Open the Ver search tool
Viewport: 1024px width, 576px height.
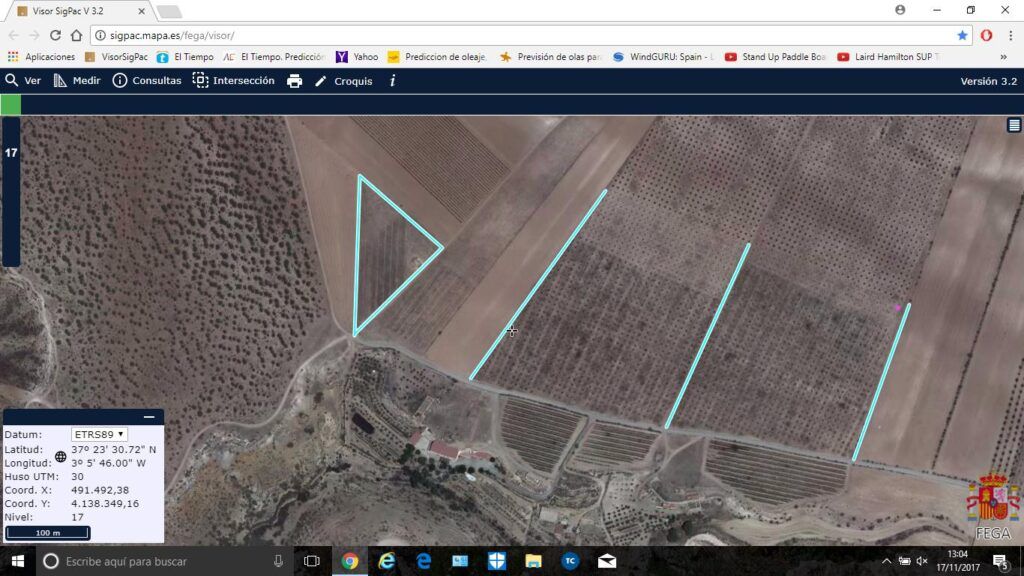coord(23,81)
